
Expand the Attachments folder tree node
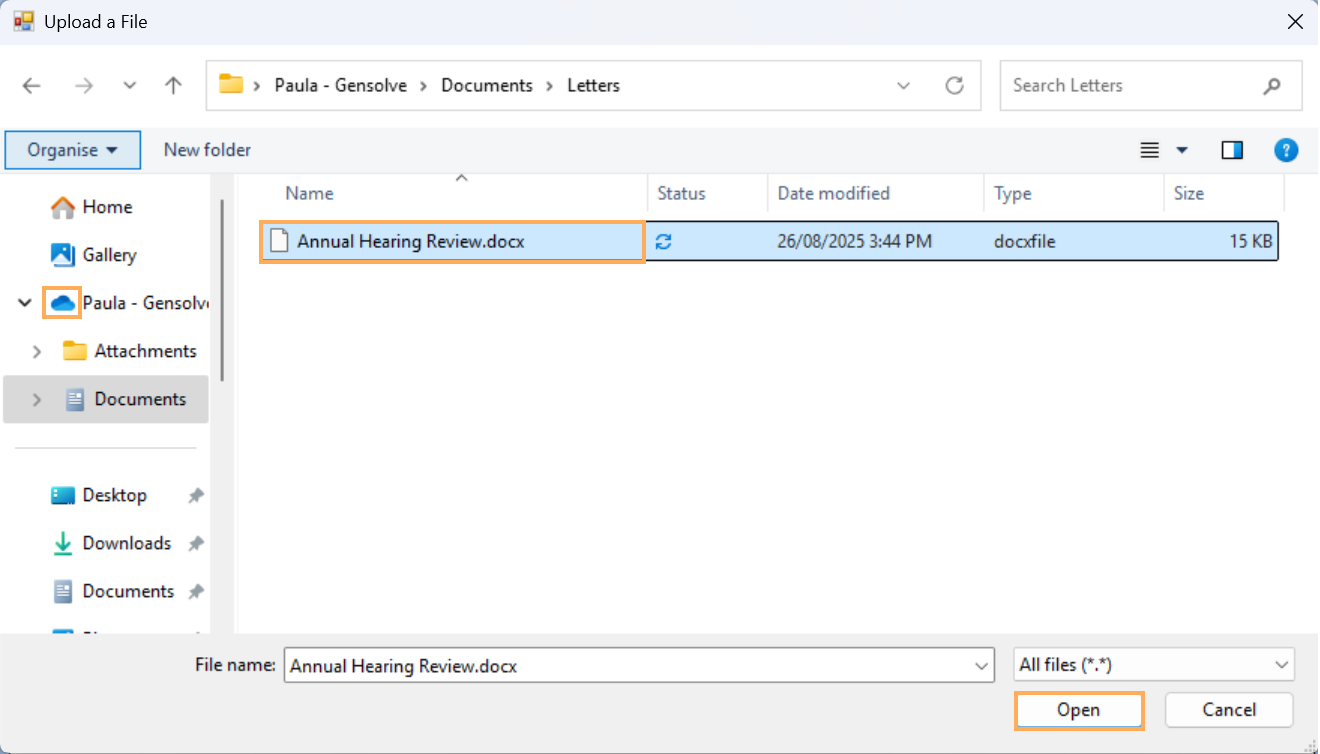coord(38,351)
